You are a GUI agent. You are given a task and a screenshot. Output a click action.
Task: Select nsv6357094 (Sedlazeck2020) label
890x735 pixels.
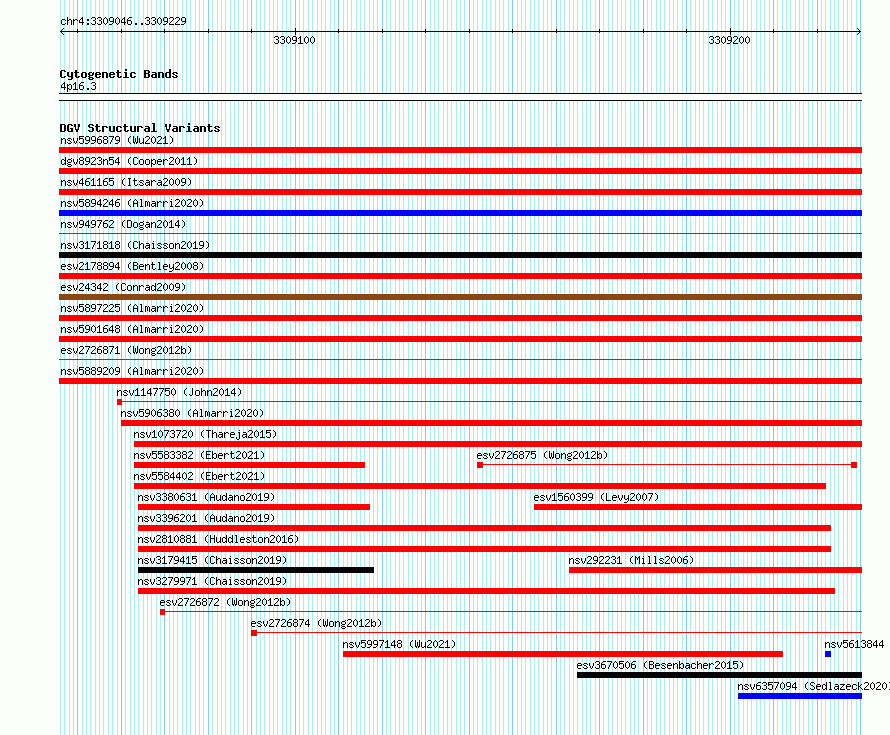[813, 686]
